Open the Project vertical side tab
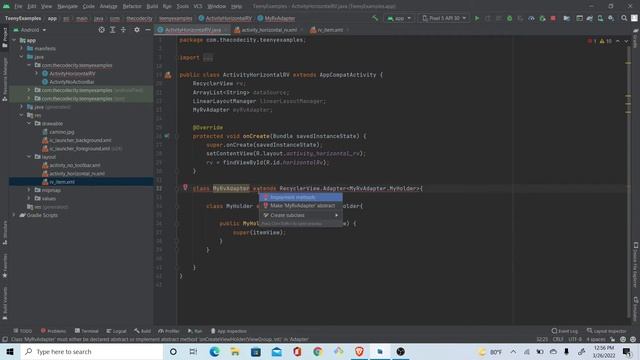Image resolution: width=640 pixels, height=360 pixels. (4, 38)
